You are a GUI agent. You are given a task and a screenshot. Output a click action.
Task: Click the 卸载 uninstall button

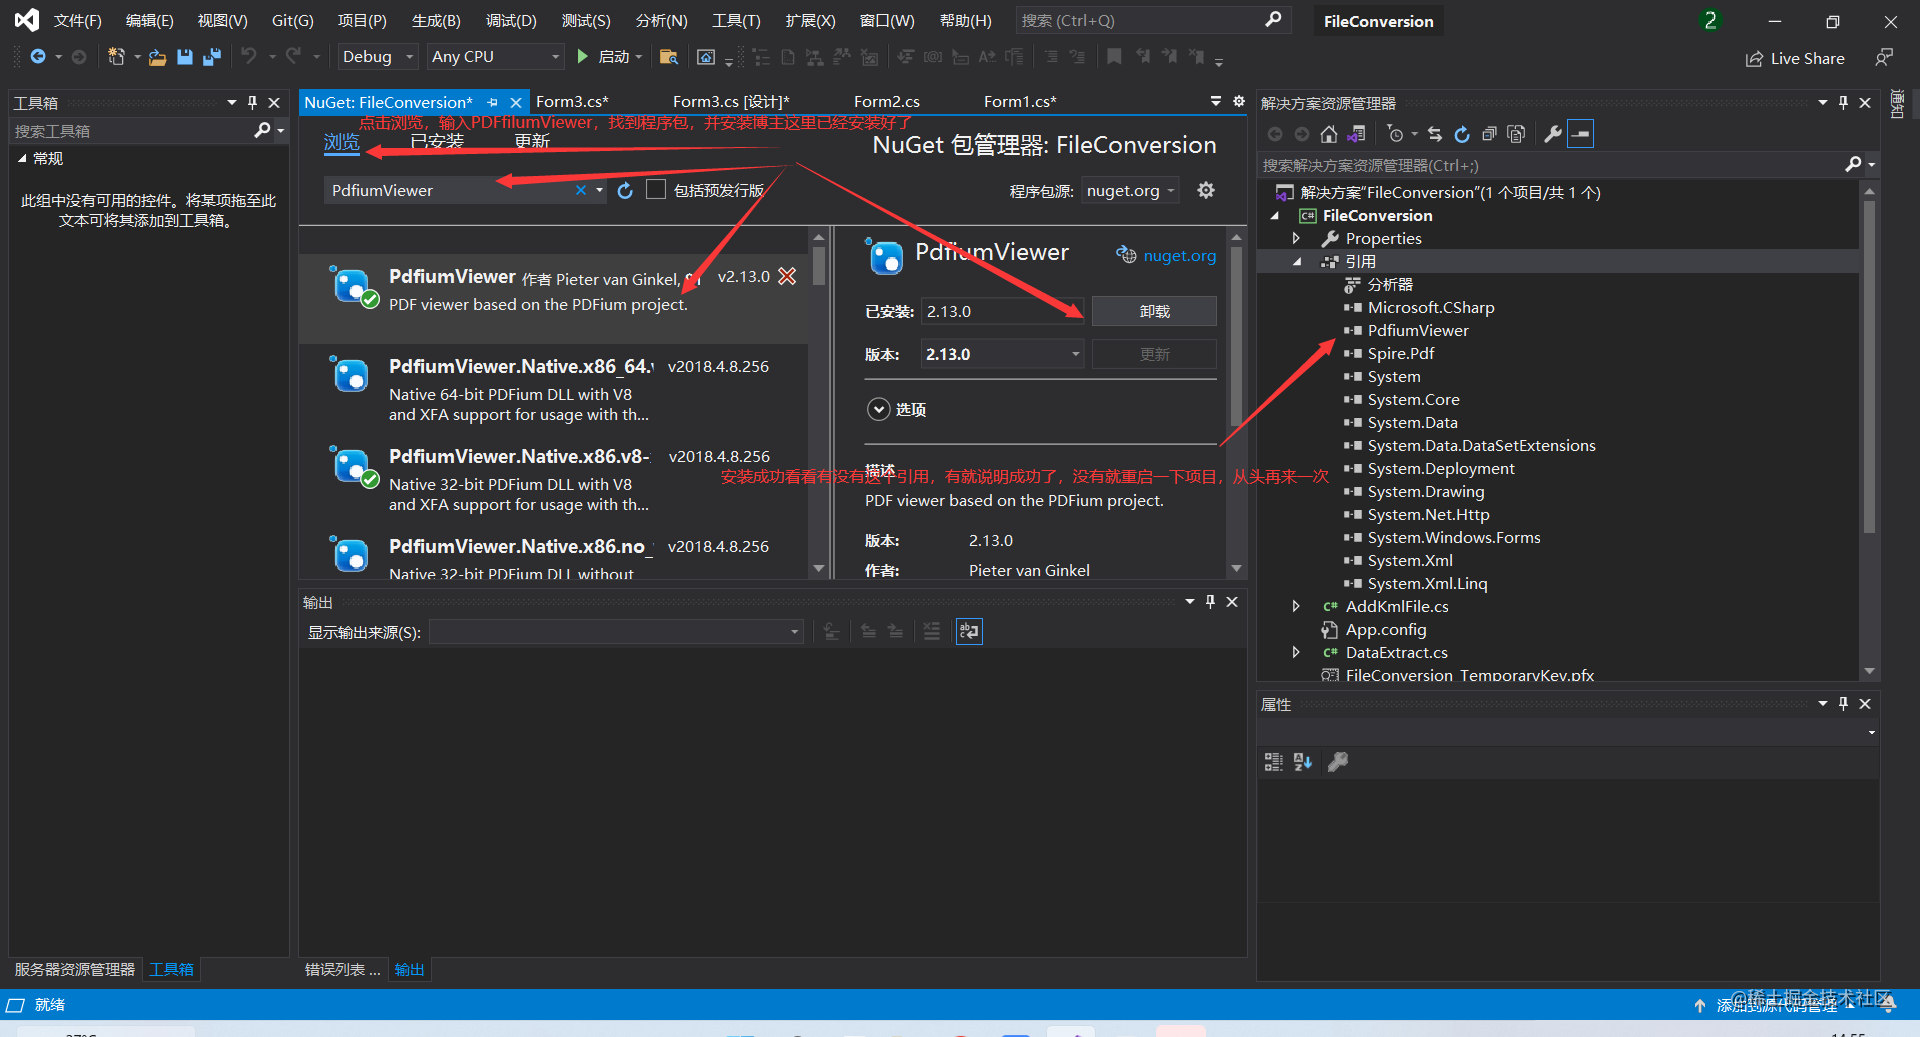pos(1154,311)
